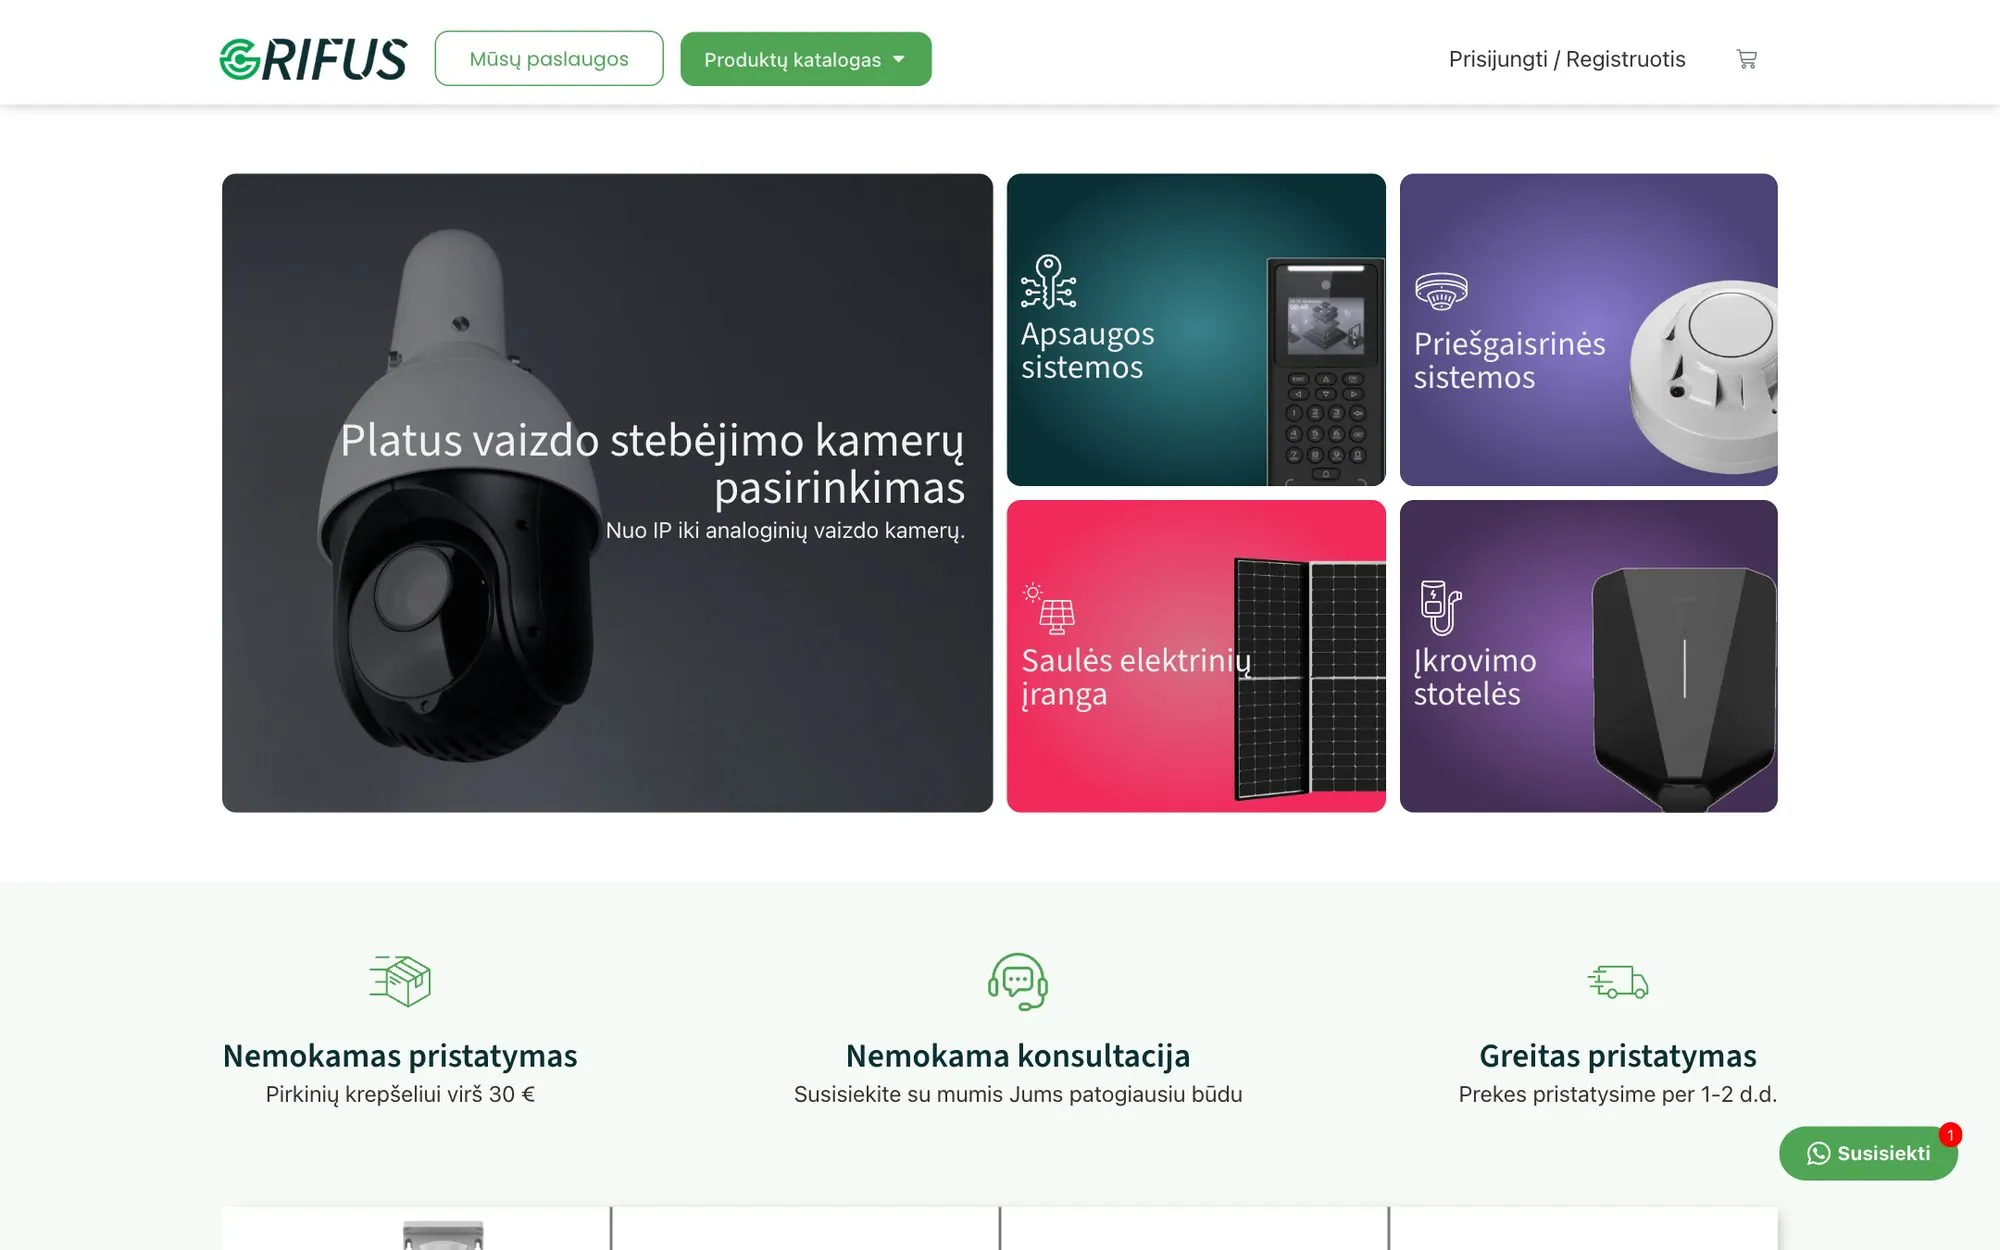Open the Mūsų paslaugos page
2000x1250 pixels.
coord(549,58)
